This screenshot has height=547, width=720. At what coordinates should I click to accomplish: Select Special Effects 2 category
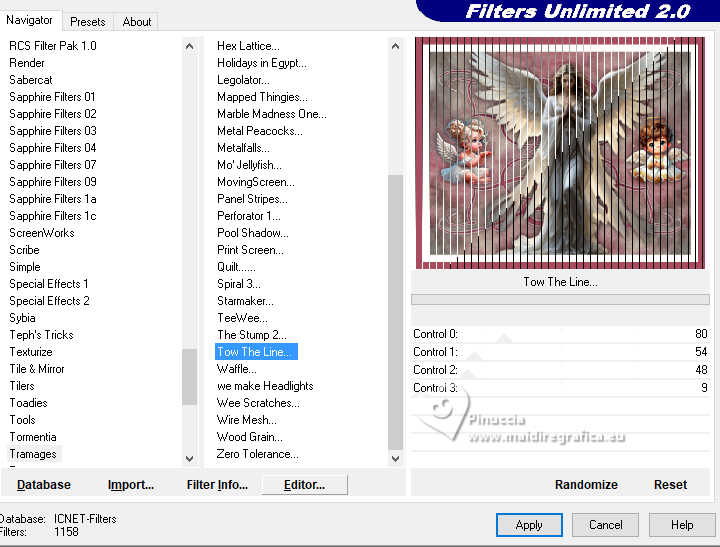(49, 301)
